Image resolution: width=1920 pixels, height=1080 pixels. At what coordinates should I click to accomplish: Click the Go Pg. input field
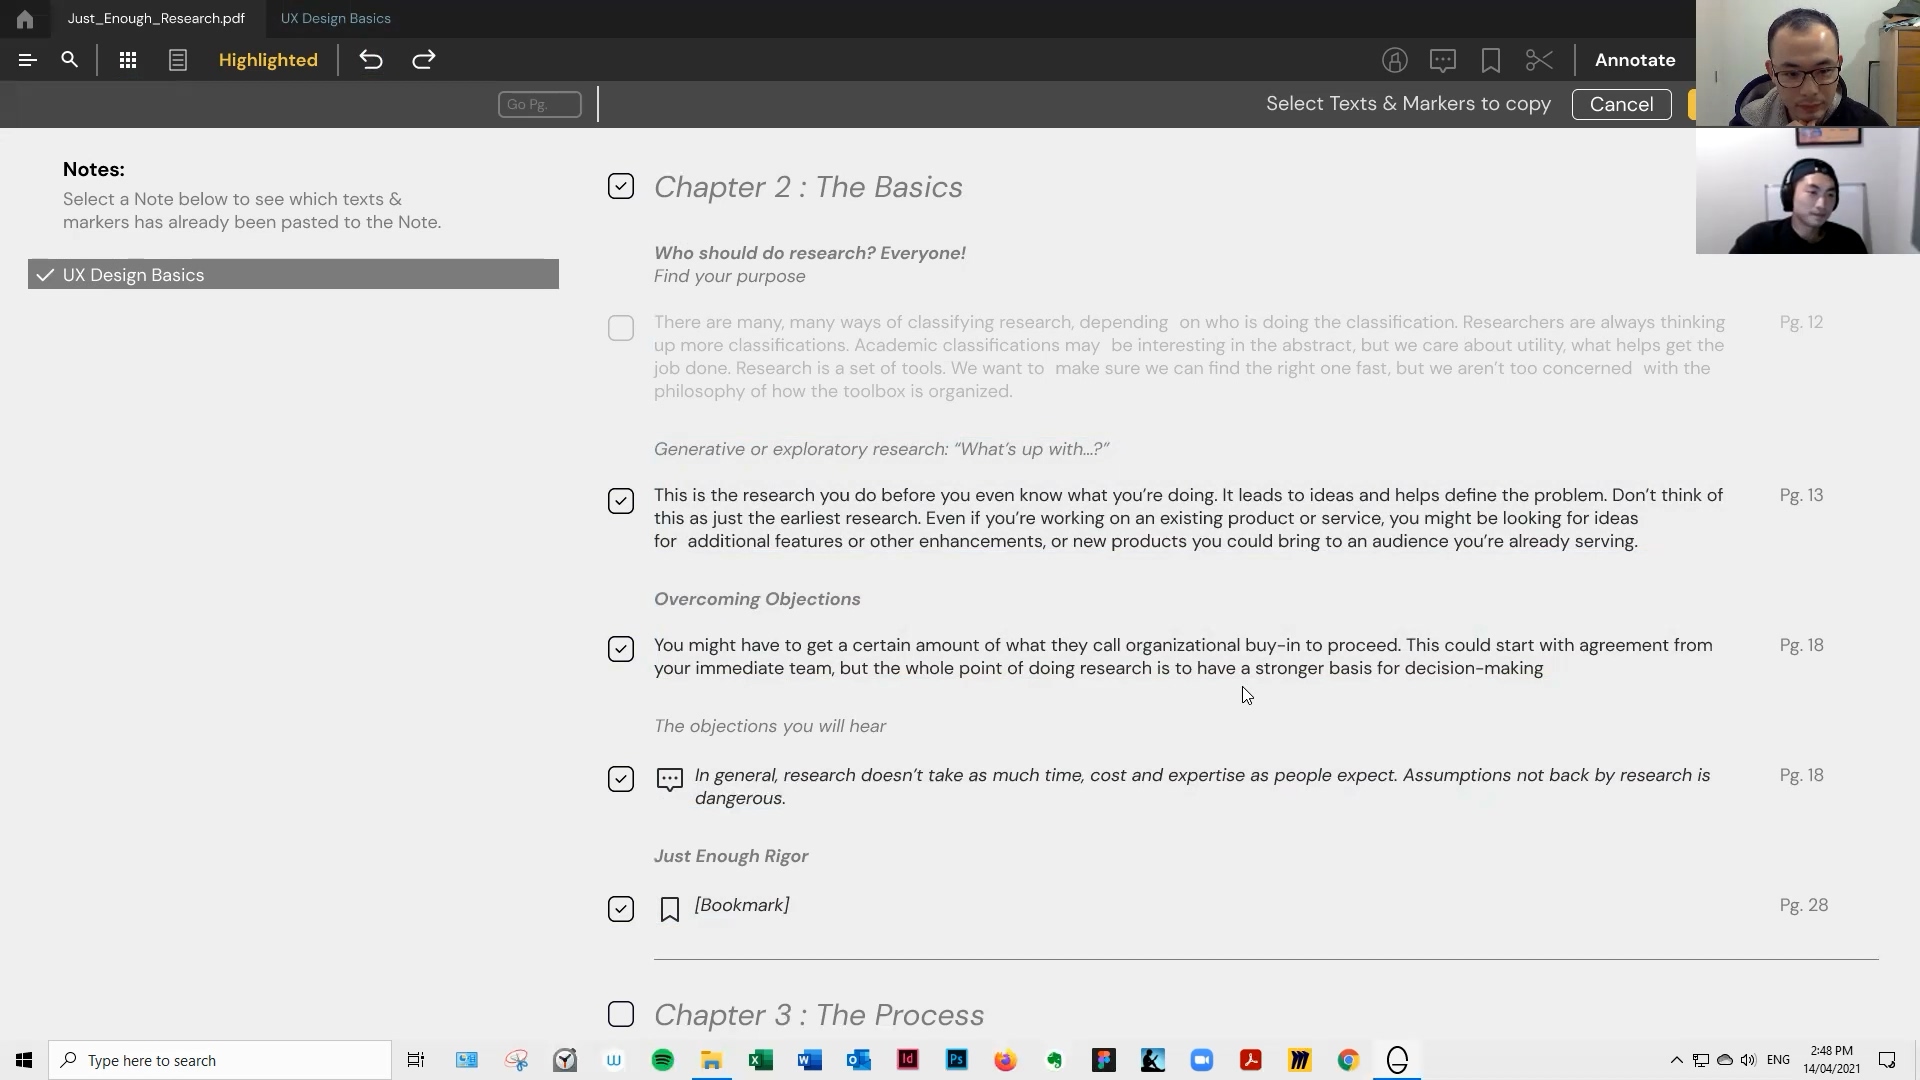[x=540, y=104]
